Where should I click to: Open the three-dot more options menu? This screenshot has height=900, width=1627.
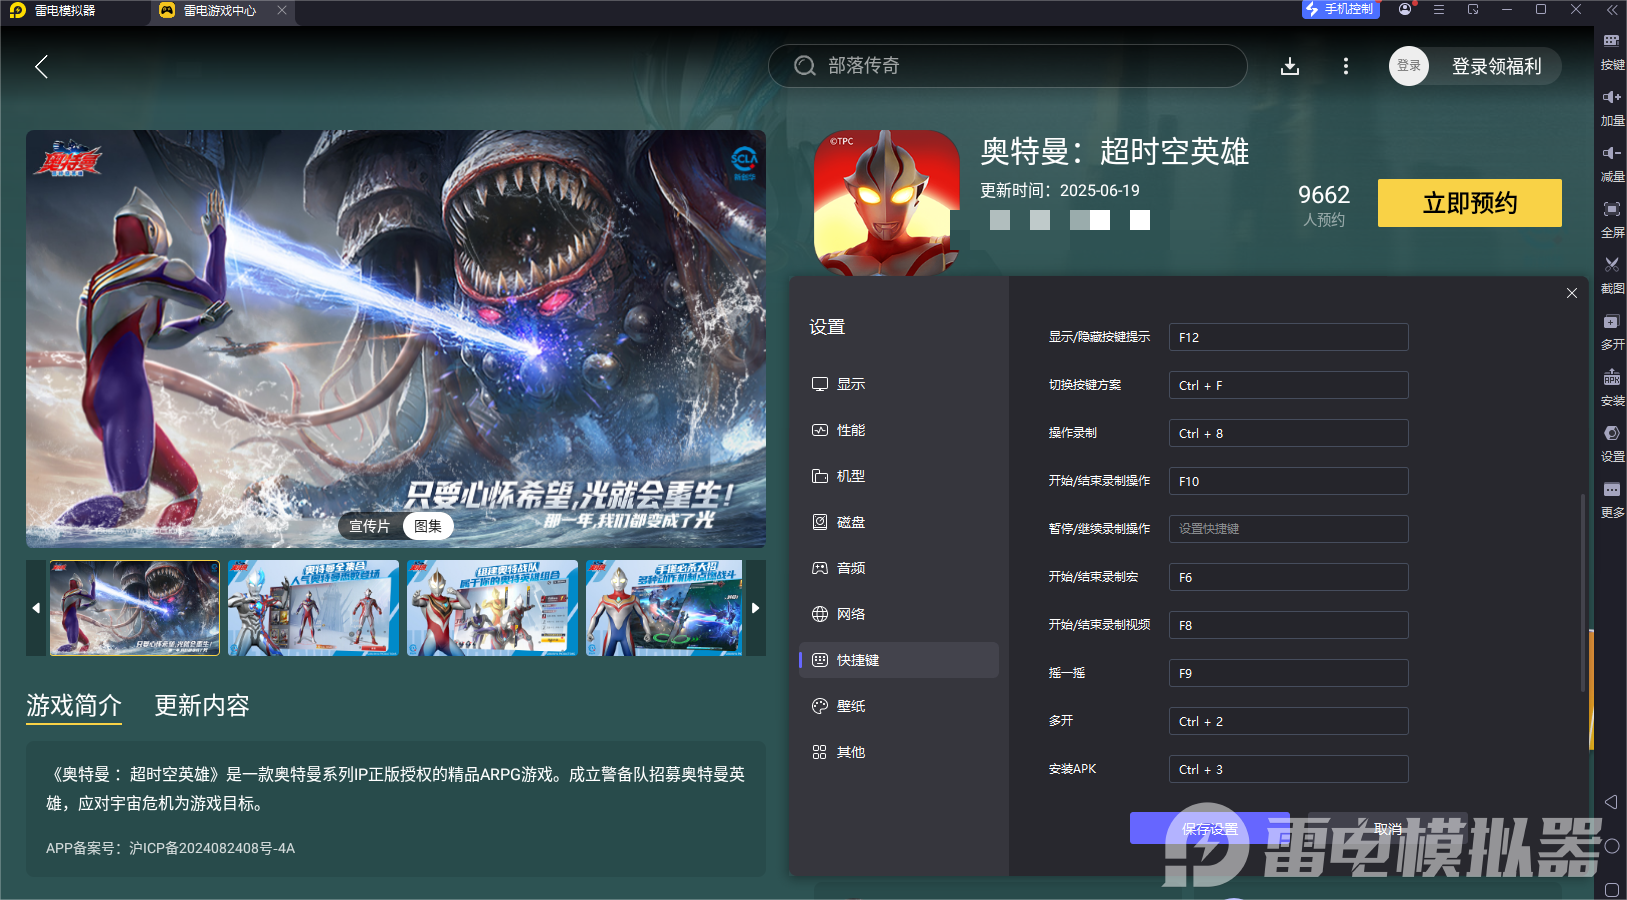[1345, 66]
